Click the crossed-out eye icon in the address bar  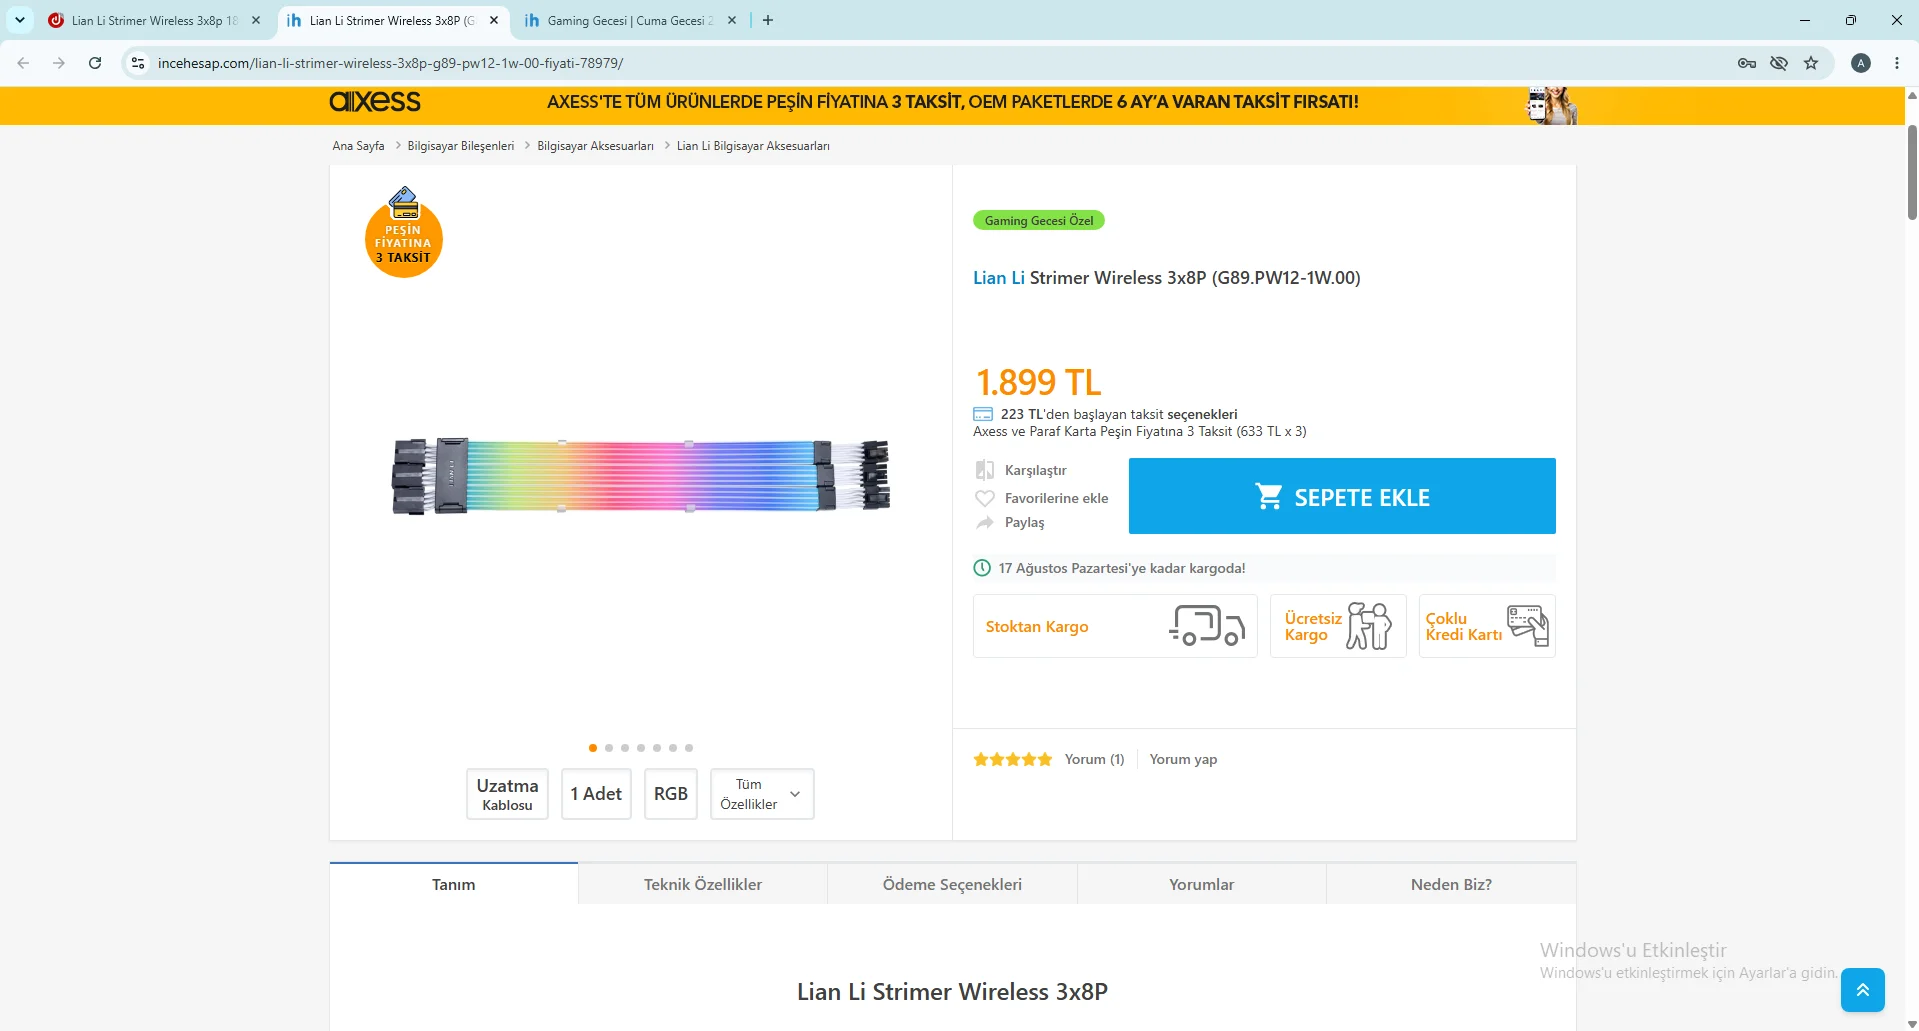tap(1779, 63)
